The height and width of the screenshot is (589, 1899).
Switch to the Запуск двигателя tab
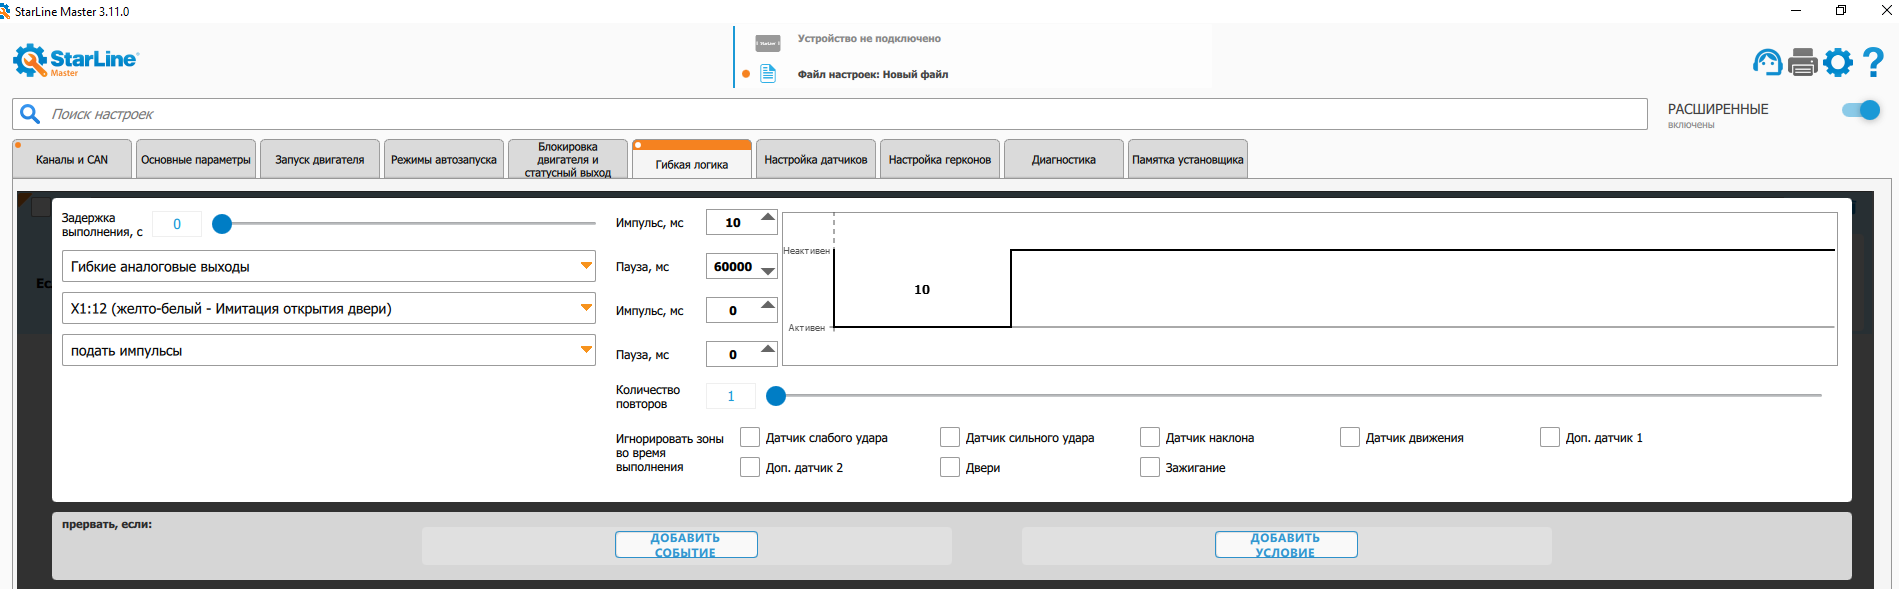coord(320,160)
